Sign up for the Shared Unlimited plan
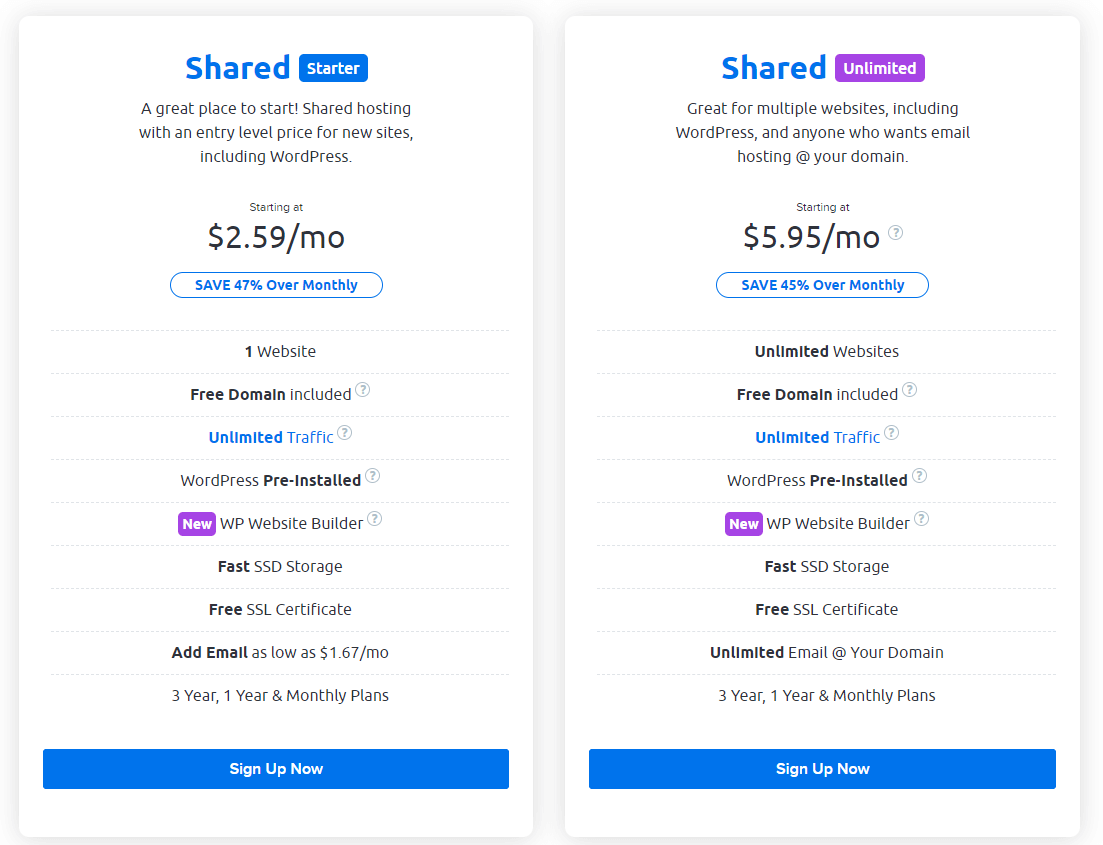1103x845 pixels. (822, 769)
